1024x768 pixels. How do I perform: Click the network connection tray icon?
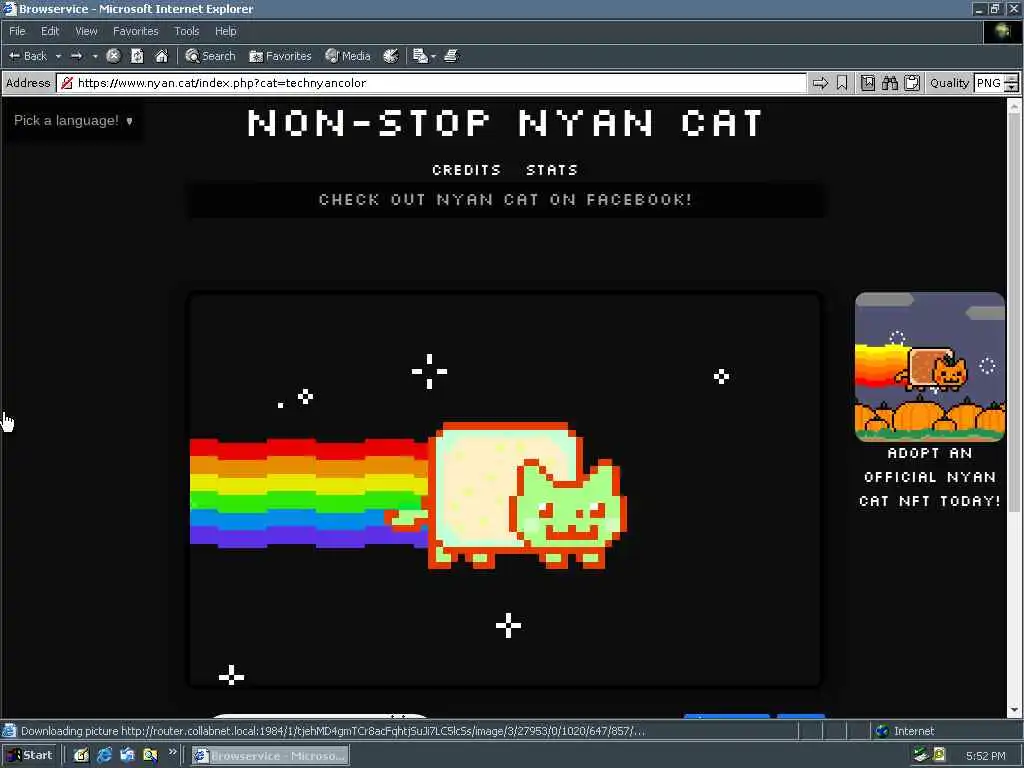tap(920, 755)
